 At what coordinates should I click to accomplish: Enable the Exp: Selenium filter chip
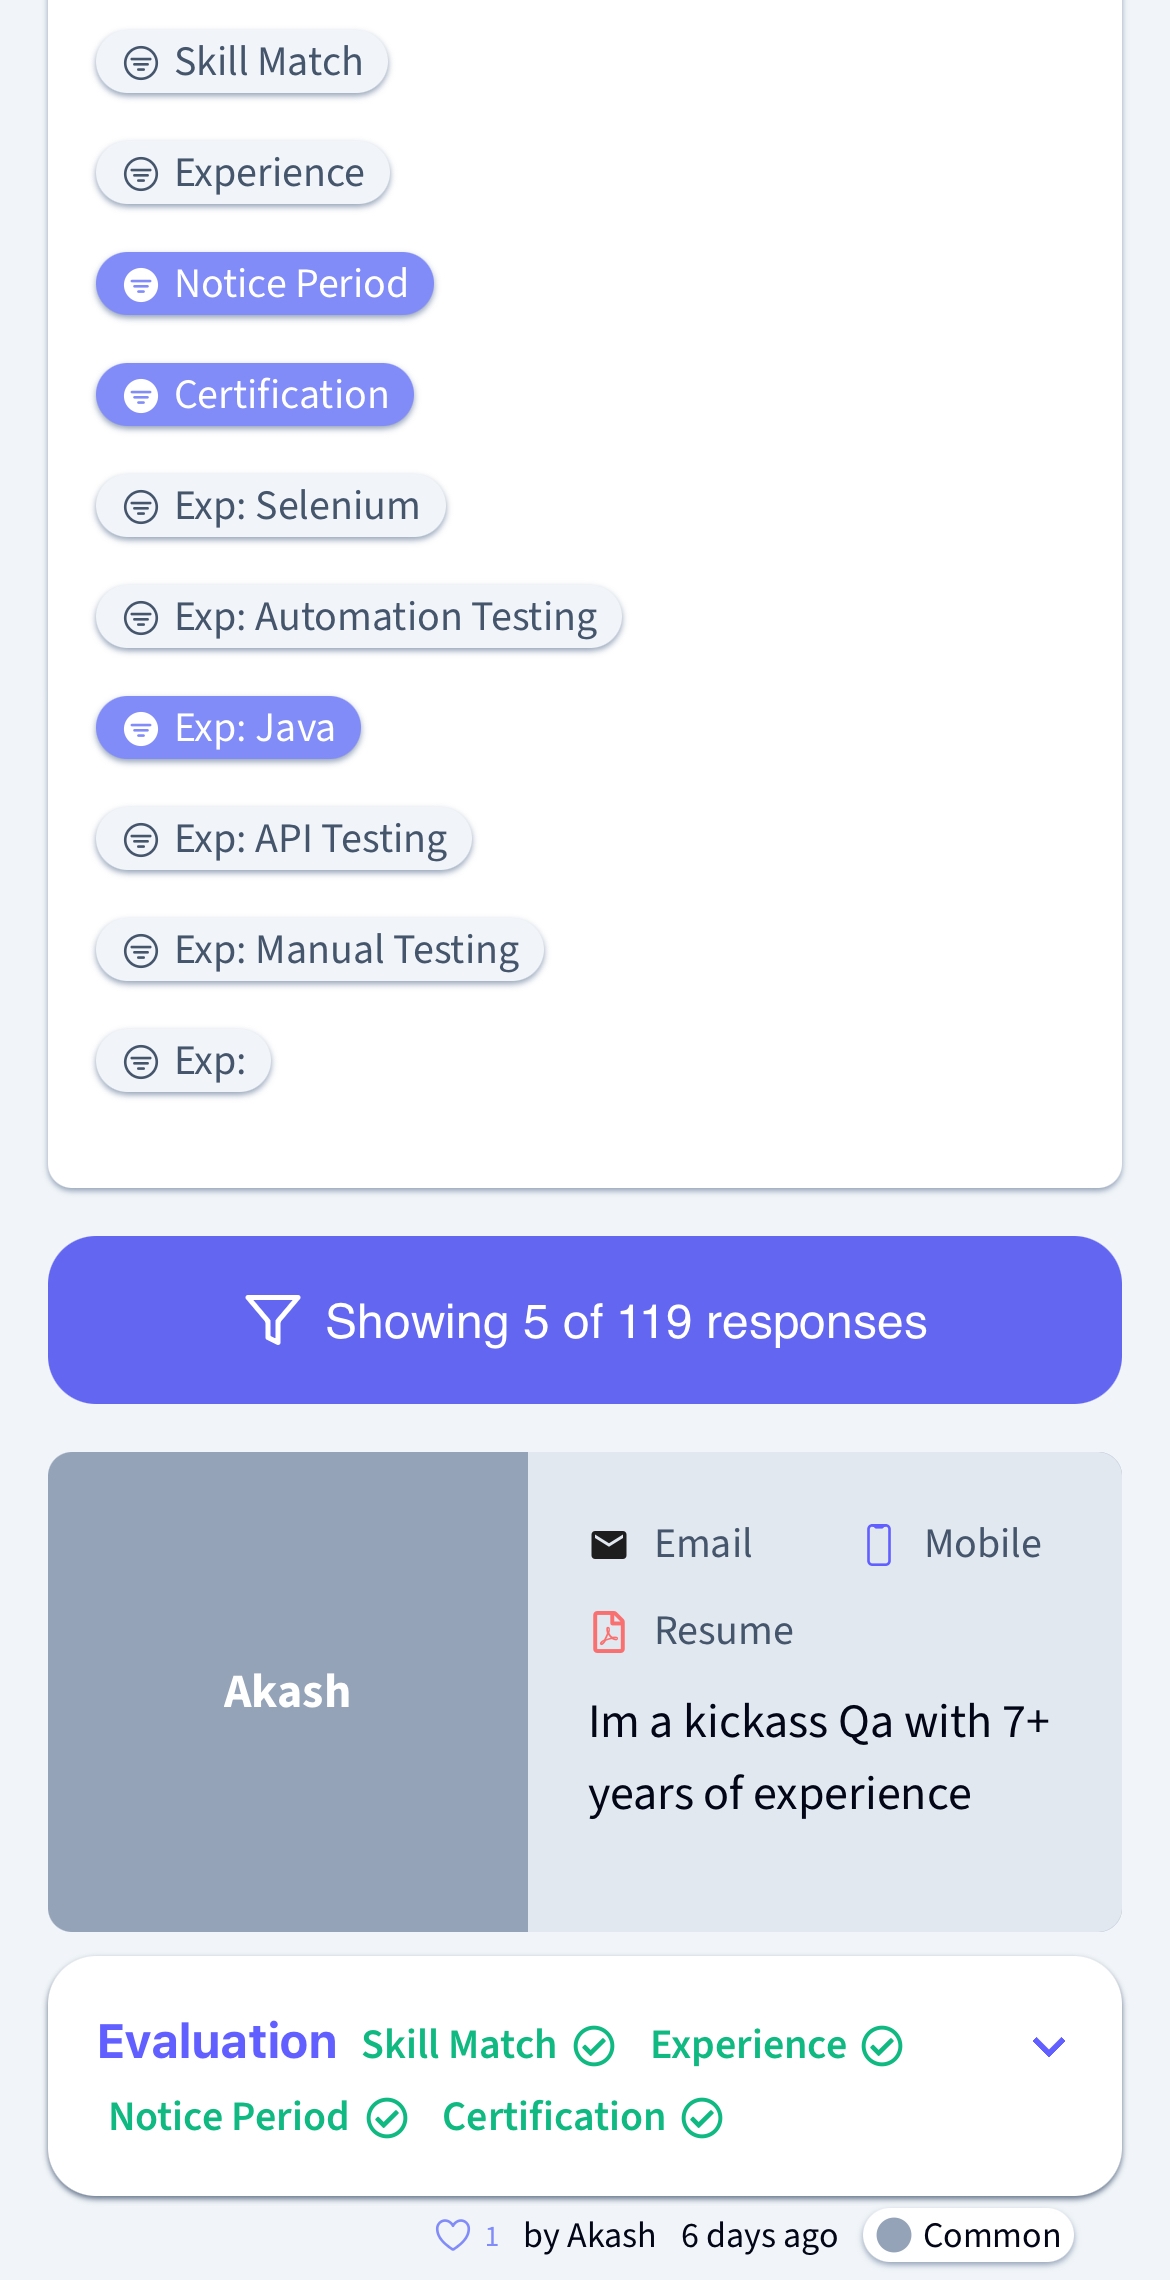pos(271,506)
